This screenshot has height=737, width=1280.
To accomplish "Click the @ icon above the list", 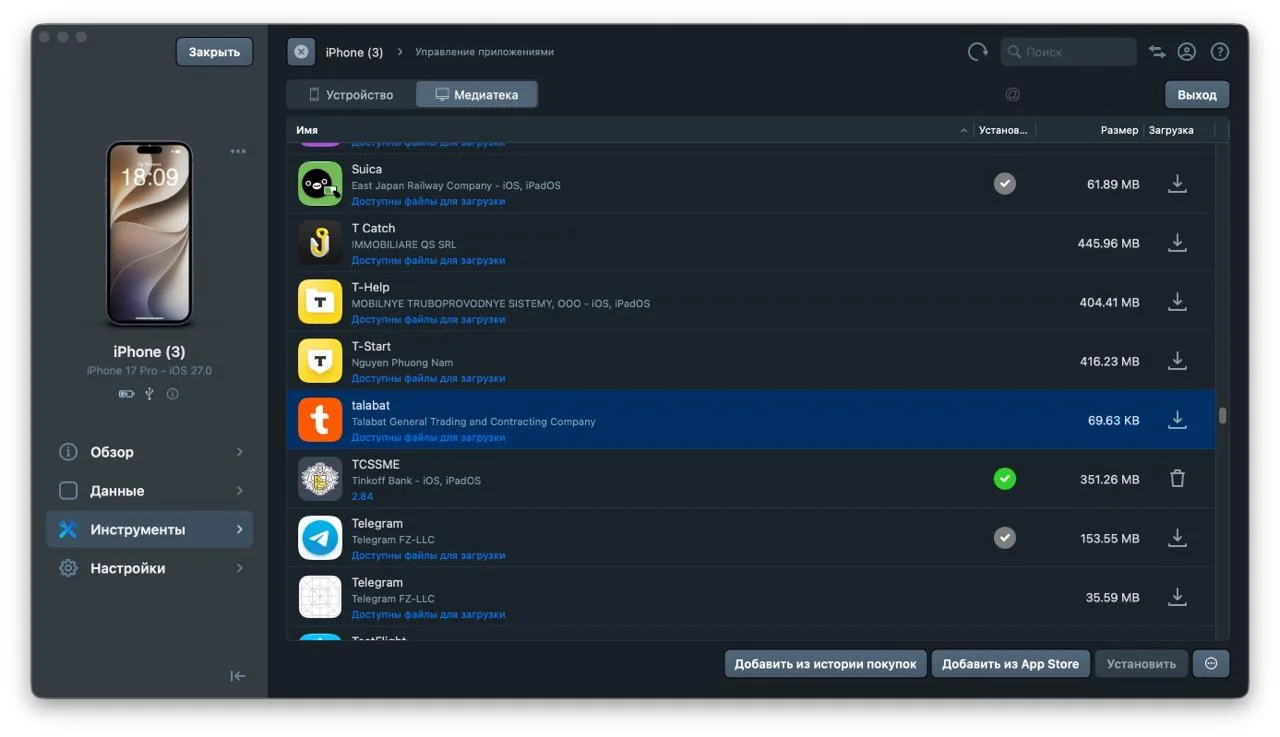I will point(1012,95).
